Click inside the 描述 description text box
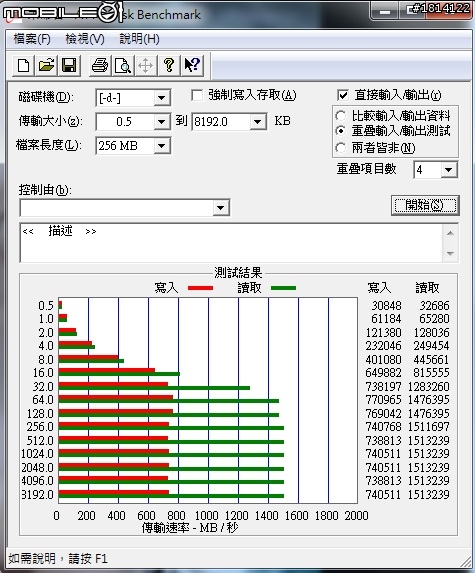Viewport: 475px width, 573px height. 231,243
